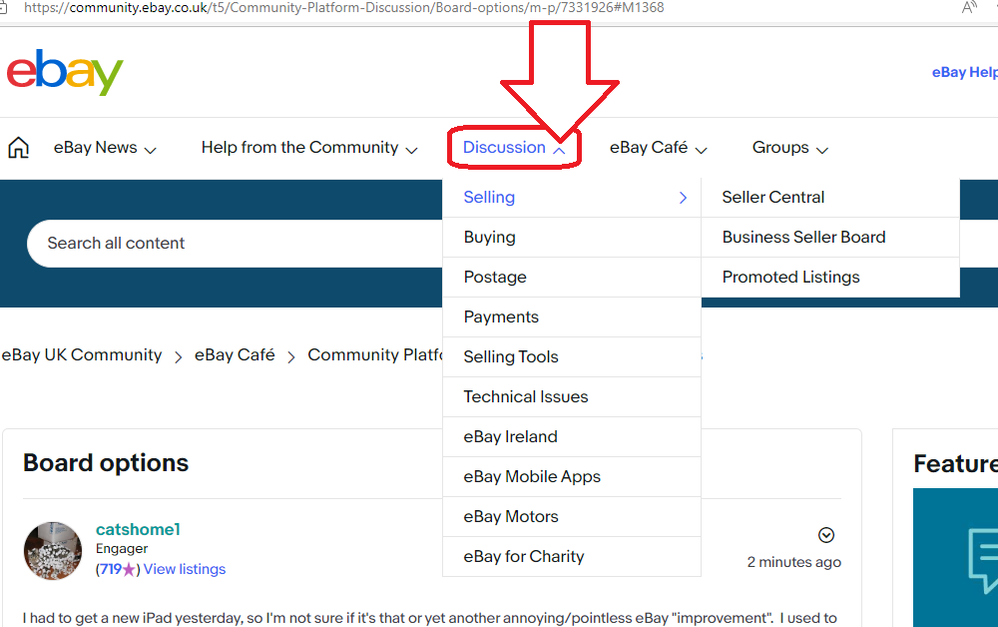Image resolution: width=998 pixels, height=627 pixels.
Task: Expand the eBay News menu
Action: 105,148
